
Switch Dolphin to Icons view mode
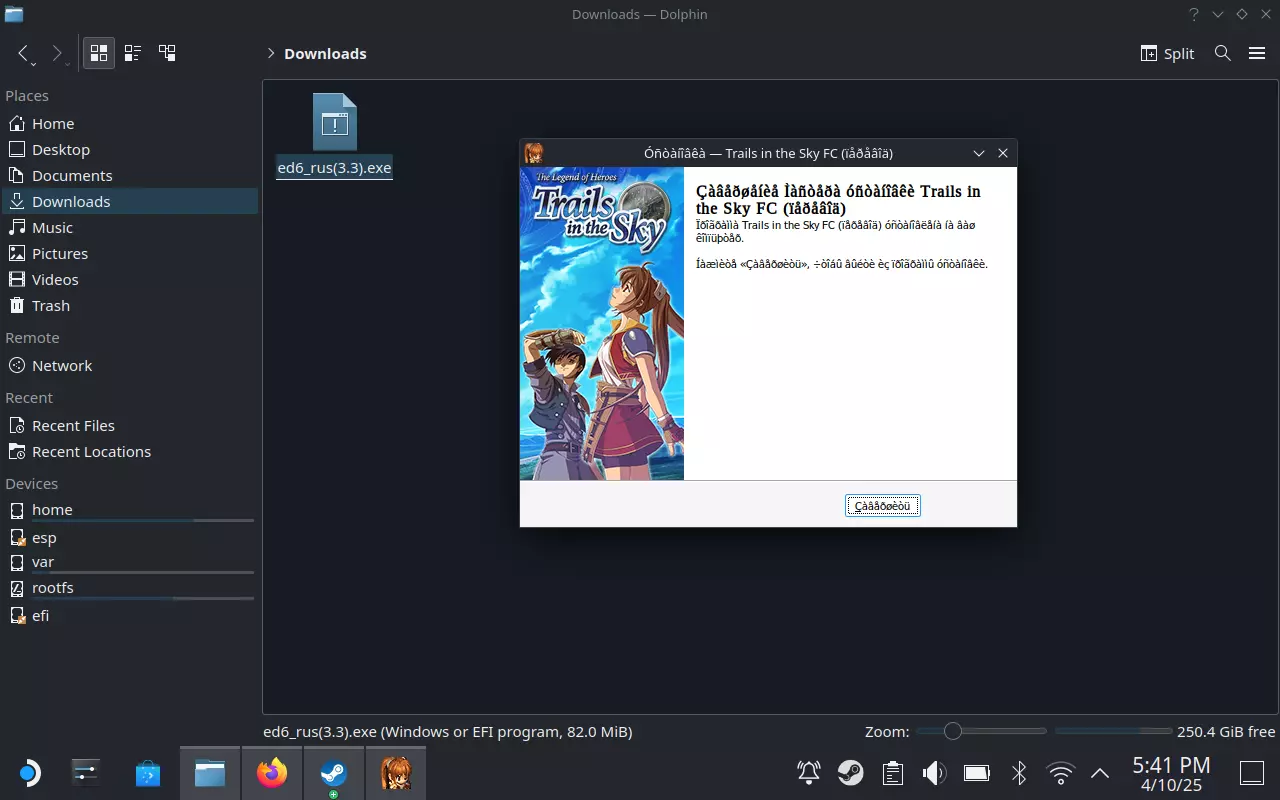point(99,54)
